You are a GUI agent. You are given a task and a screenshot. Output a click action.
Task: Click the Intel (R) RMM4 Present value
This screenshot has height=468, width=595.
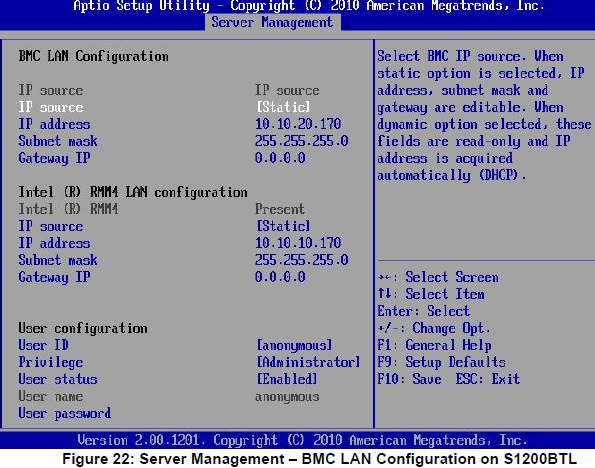coord(280,209)
